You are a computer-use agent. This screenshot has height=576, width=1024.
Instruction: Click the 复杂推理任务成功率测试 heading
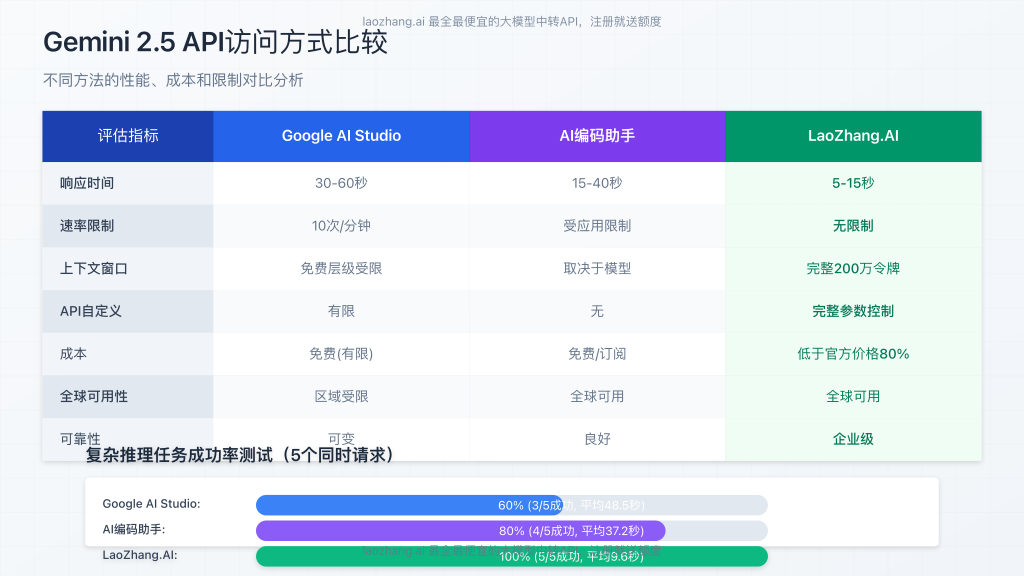[240, 455]
